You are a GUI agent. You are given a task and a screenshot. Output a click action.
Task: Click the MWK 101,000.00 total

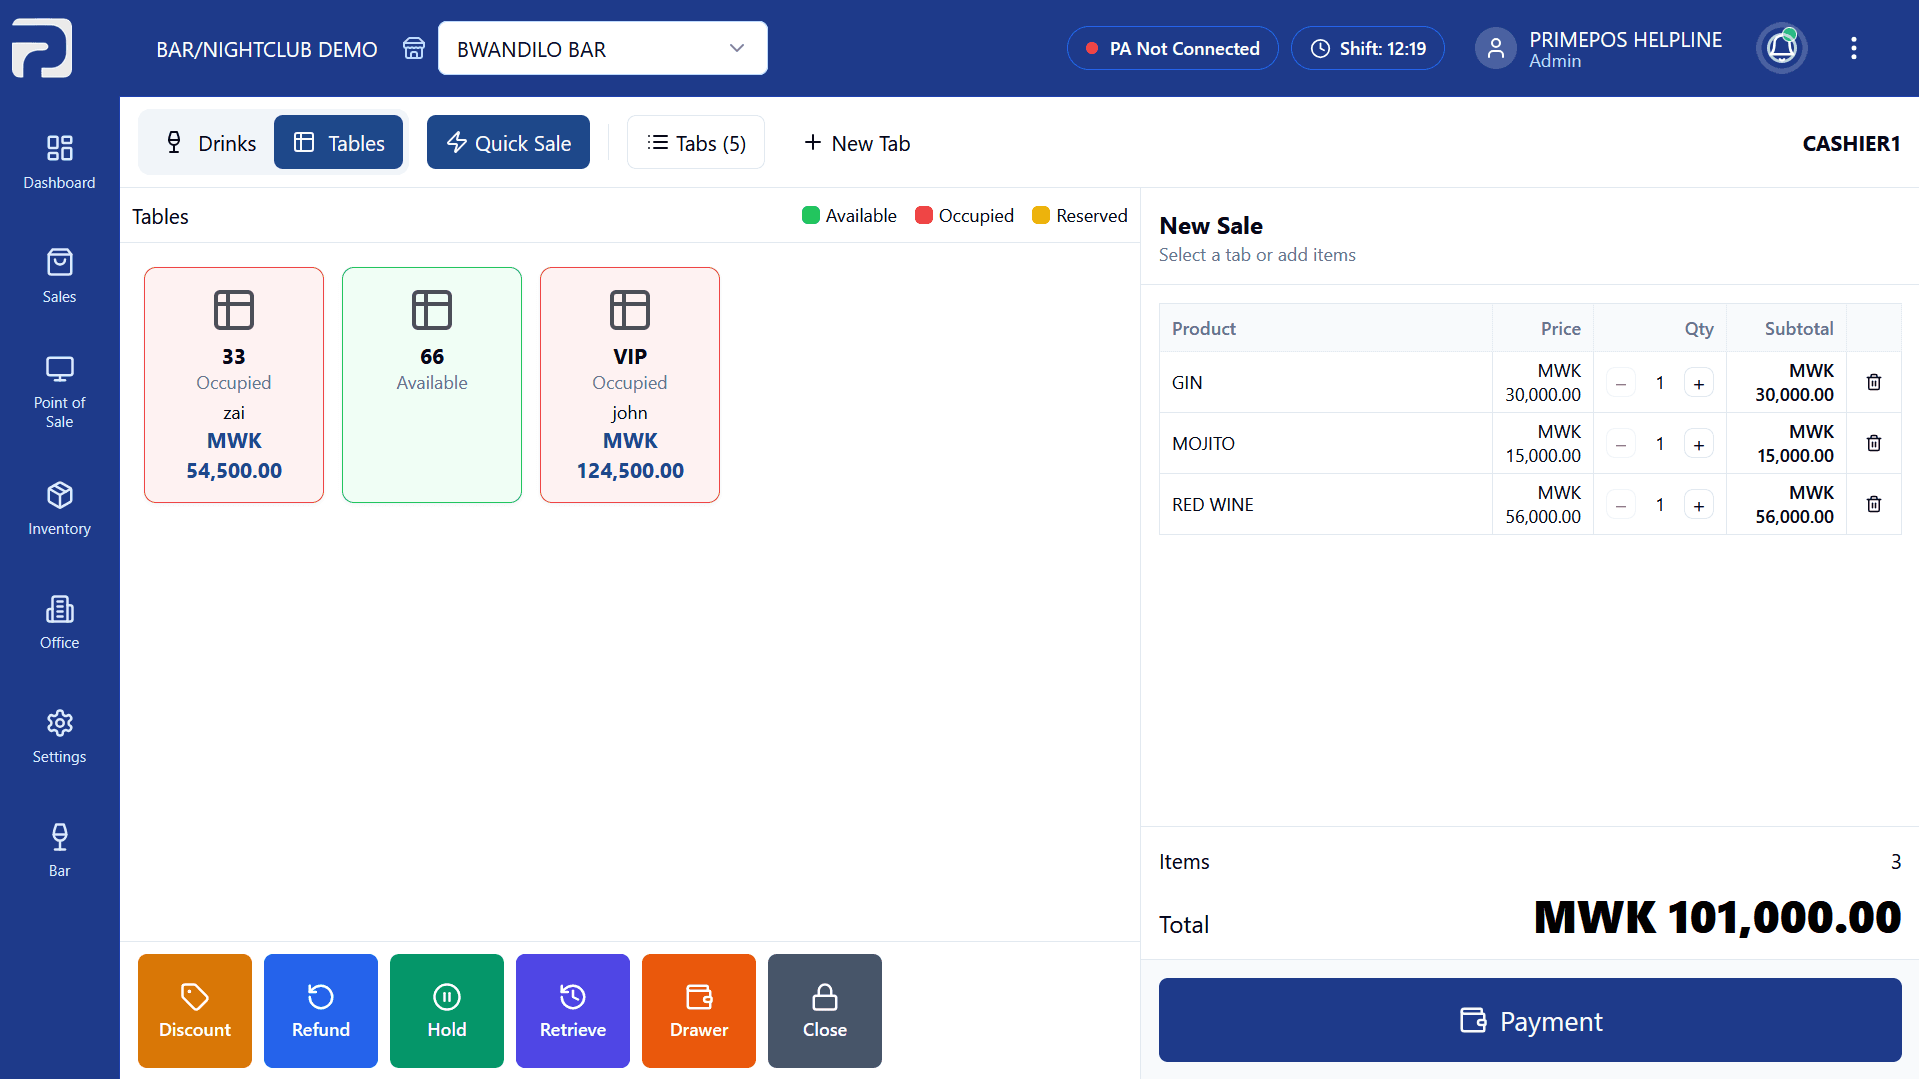click(x=1717, y=916)
